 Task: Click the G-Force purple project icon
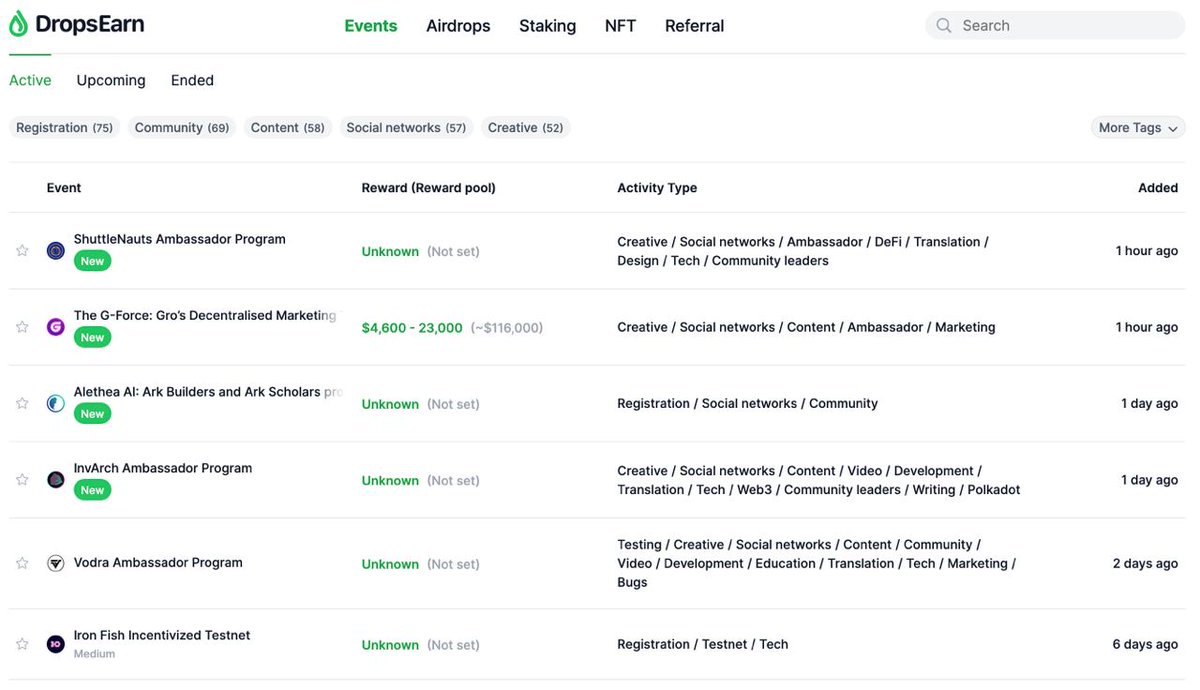(56, 327)
